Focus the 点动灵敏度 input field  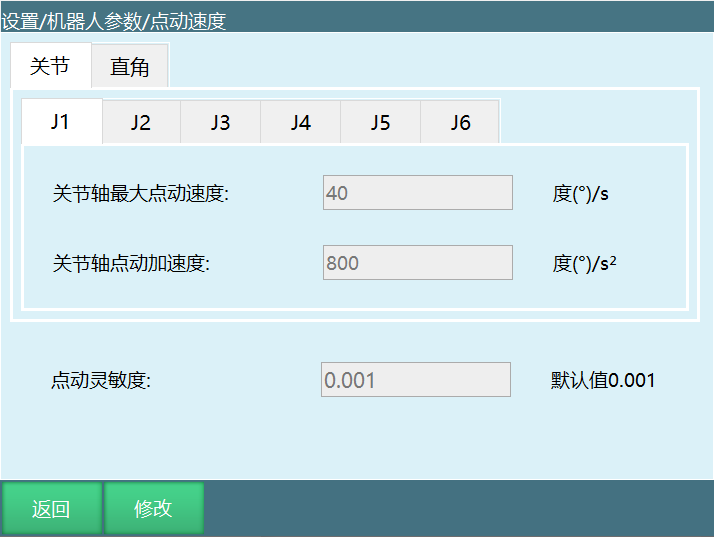[x=415, y=380]
